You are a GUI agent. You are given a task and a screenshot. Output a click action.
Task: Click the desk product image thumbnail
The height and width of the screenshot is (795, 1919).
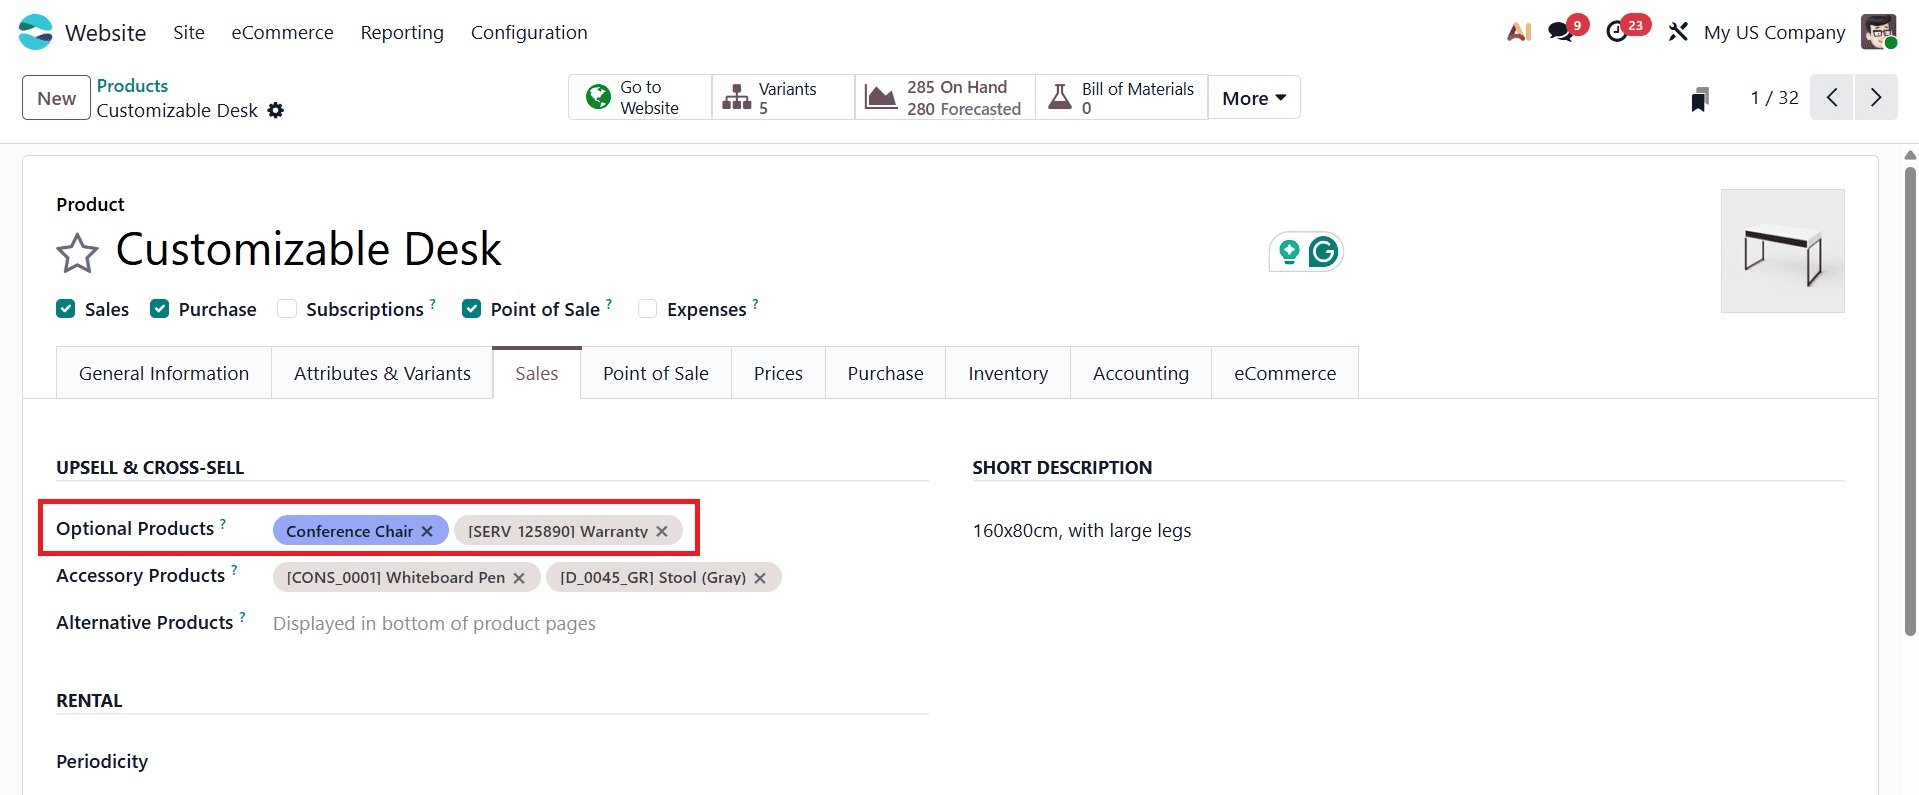pyautogui.click(x=1783, y=251)
